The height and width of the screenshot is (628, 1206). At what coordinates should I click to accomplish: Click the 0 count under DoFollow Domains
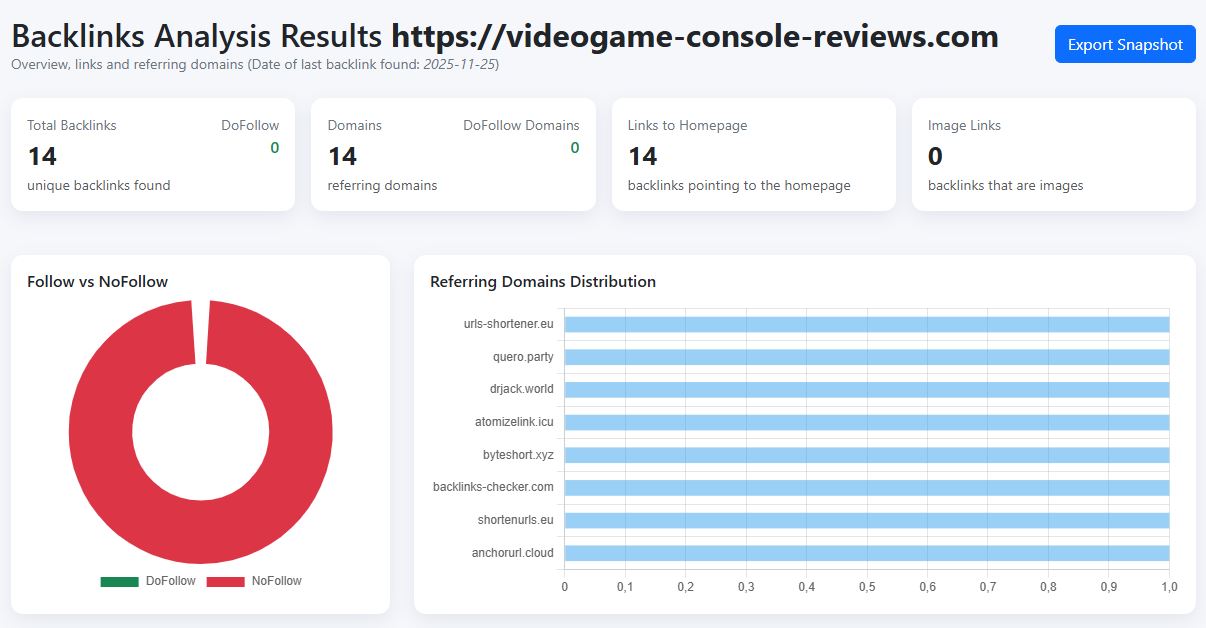pyautogui.click(x=574, y=148)
